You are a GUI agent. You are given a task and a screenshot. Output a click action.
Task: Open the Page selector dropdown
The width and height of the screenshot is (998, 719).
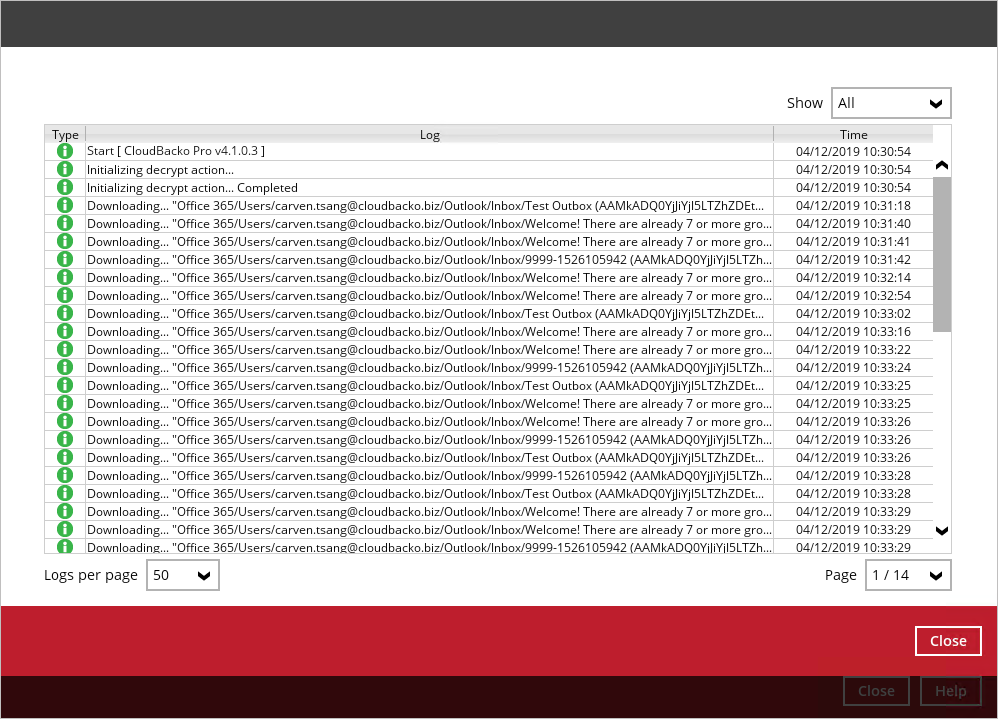tap(907, 575)
